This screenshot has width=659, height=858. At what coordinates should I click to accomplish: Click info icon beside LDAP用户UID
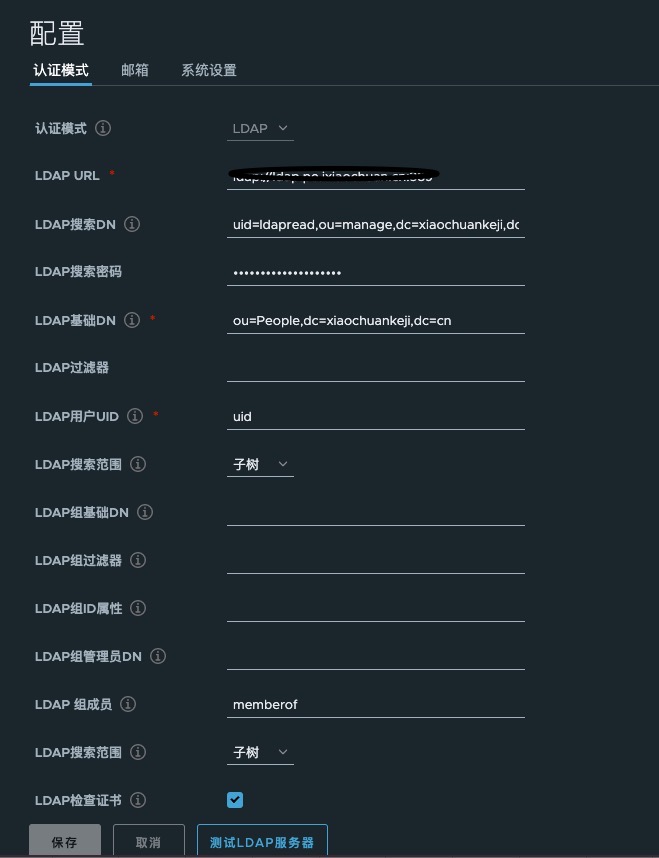pyautogui.click(x=135, y=416)
